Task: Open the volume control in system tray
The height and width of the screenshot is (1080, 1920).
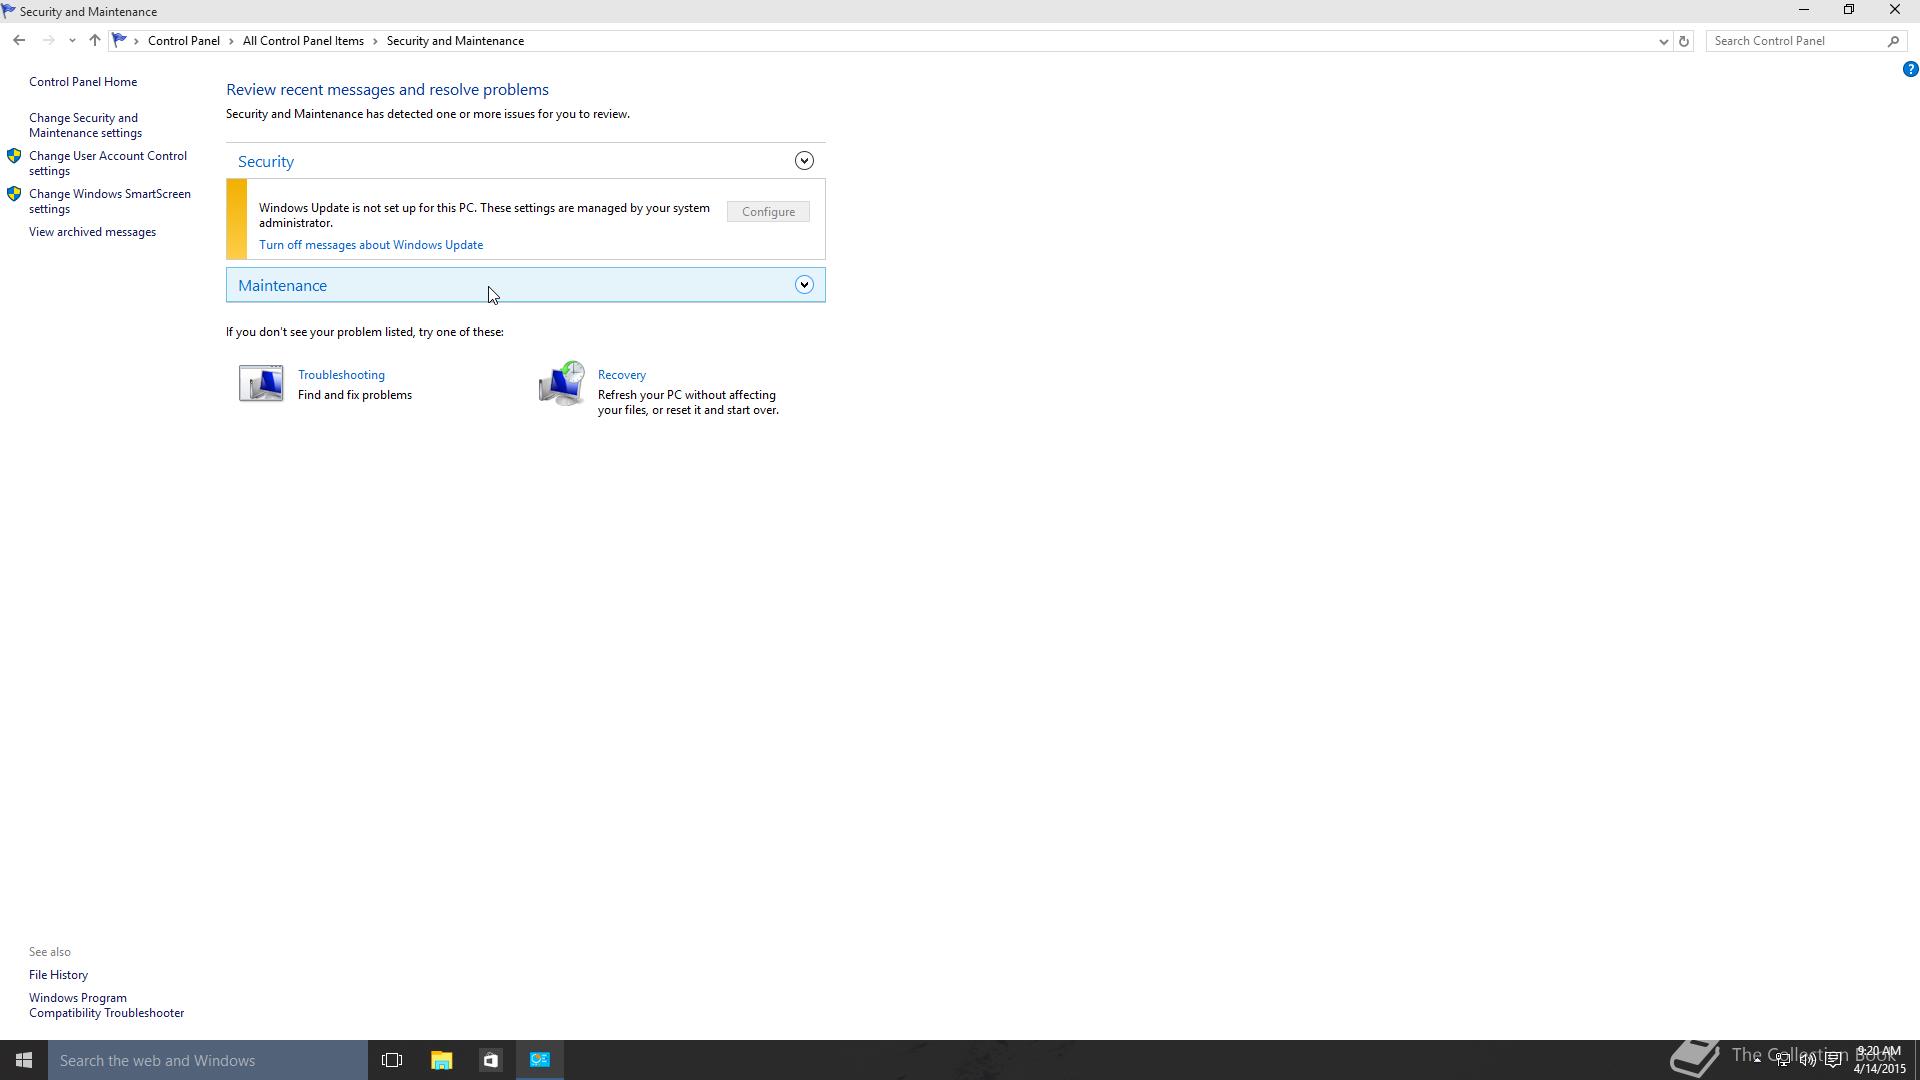Action: 1808,1060
